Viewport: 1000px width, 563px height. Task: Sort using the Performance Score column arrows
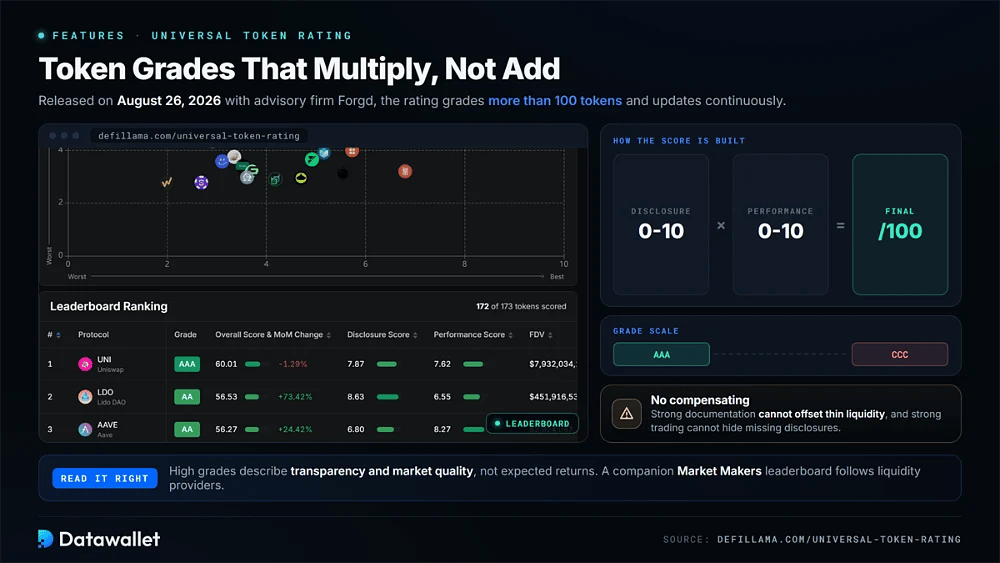coord(510,335)
